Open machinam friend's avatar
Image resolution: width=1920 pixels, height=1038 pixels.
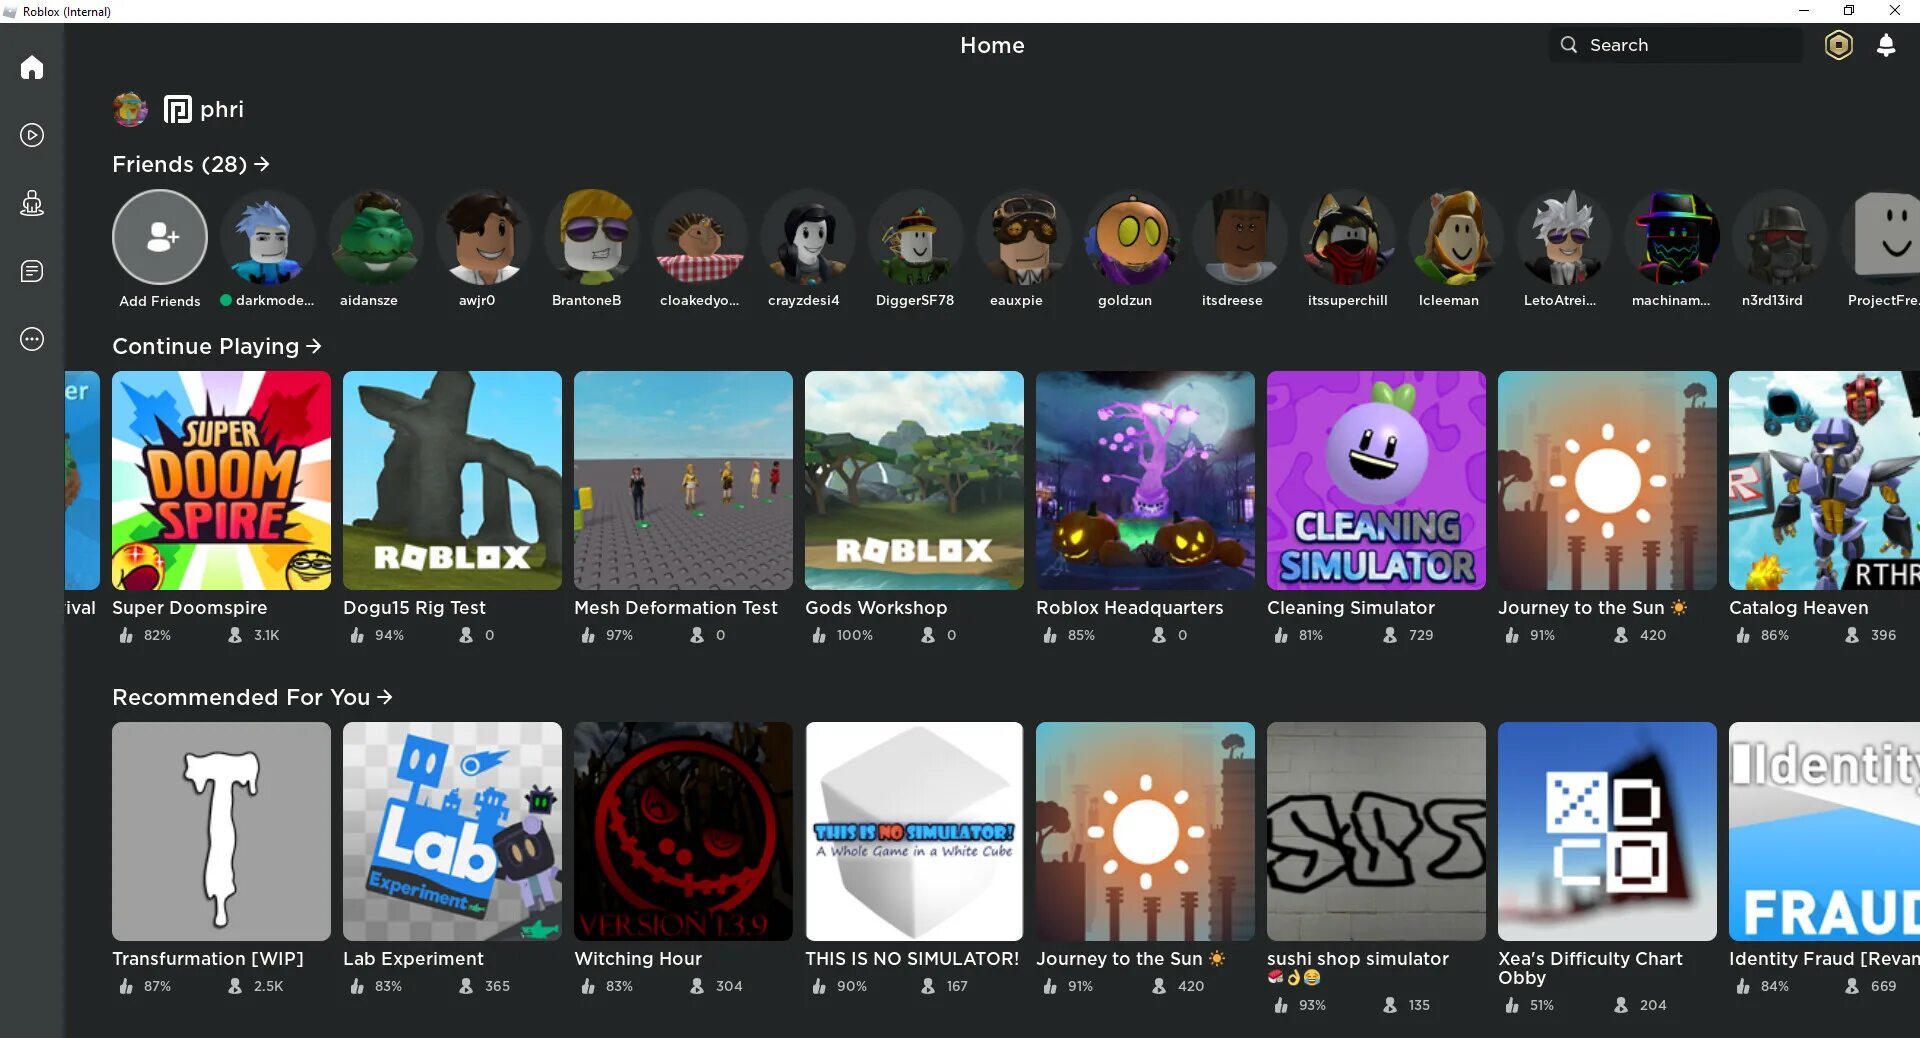click(x=1672, y=237)
